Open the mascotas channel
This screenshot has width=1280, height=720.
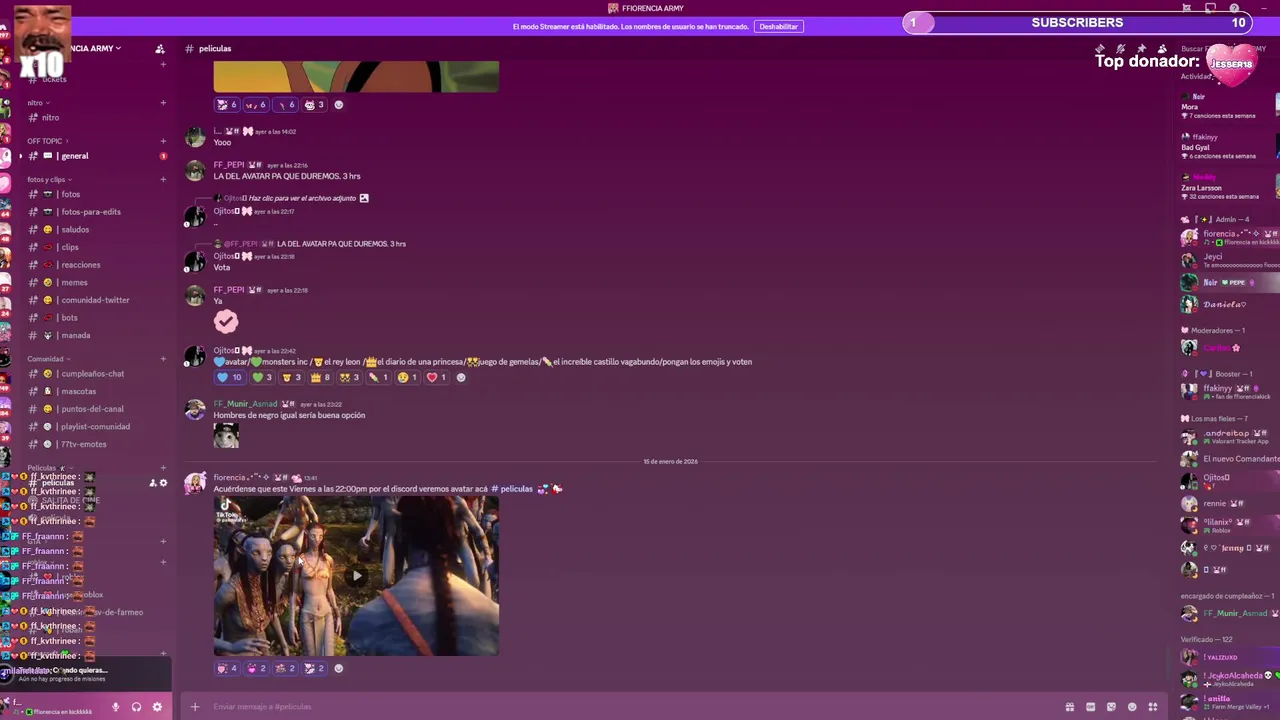pyautogui.click(x=96, y=392)
